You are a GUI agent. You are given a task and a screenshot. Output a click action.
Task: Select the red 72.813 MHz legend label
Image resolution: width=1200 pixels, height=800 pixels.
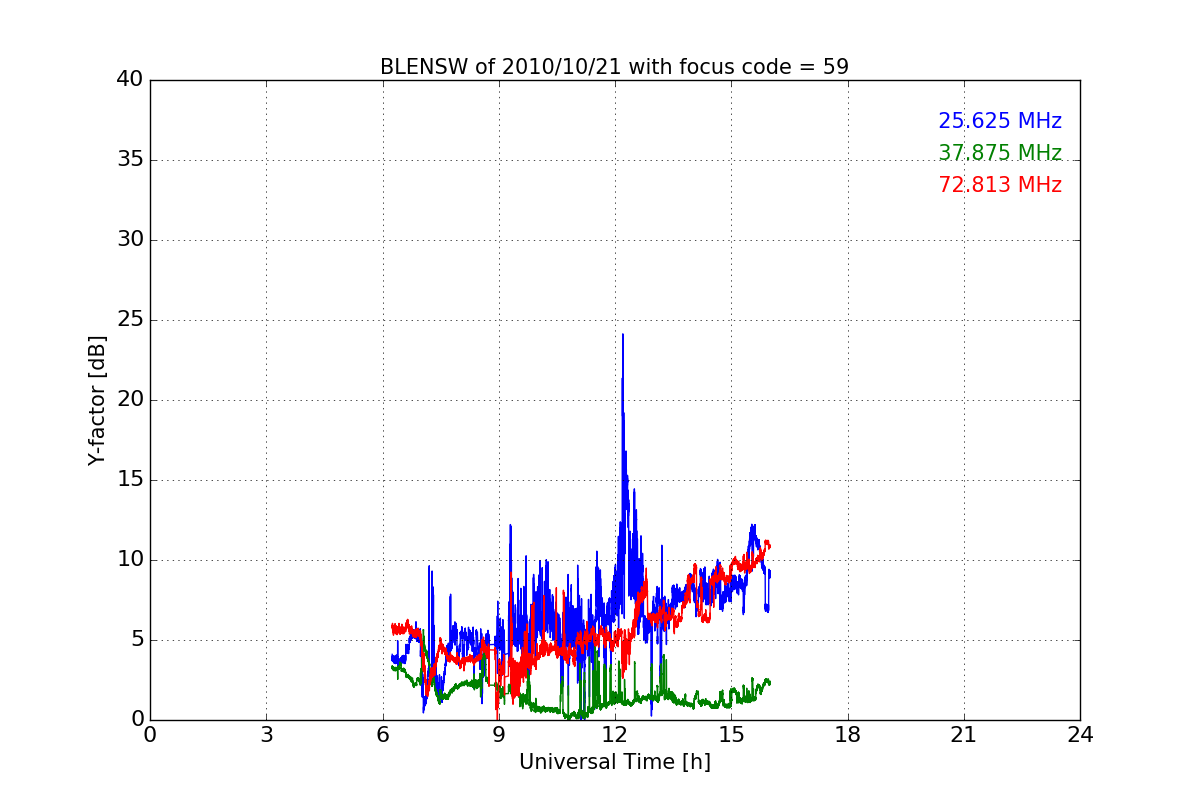coord(1000,185)
